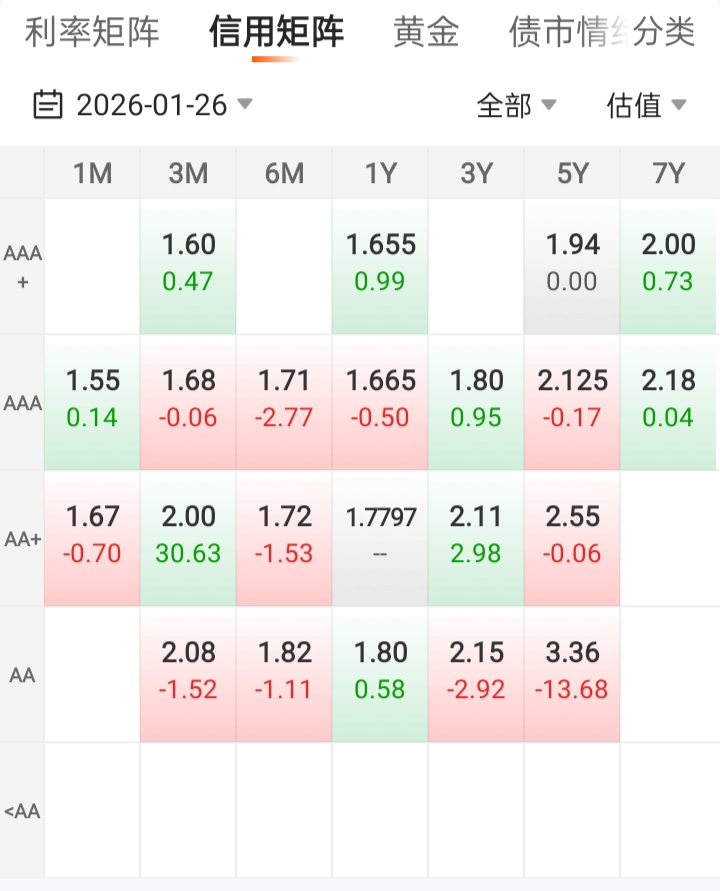Select the AAA+ rating row header
The image size is (720, 891).
click(22, 267)
